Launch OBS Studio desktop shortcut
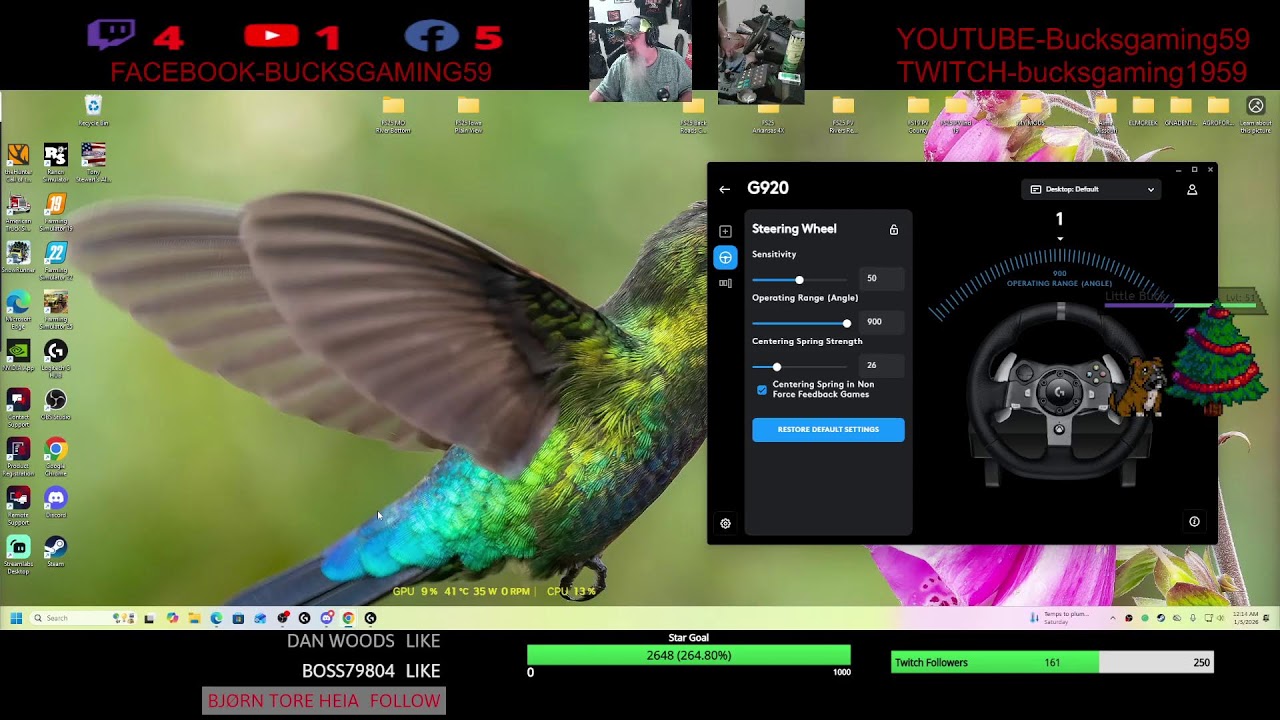The height and width of the screenshot is (720, 1280). 56,404
